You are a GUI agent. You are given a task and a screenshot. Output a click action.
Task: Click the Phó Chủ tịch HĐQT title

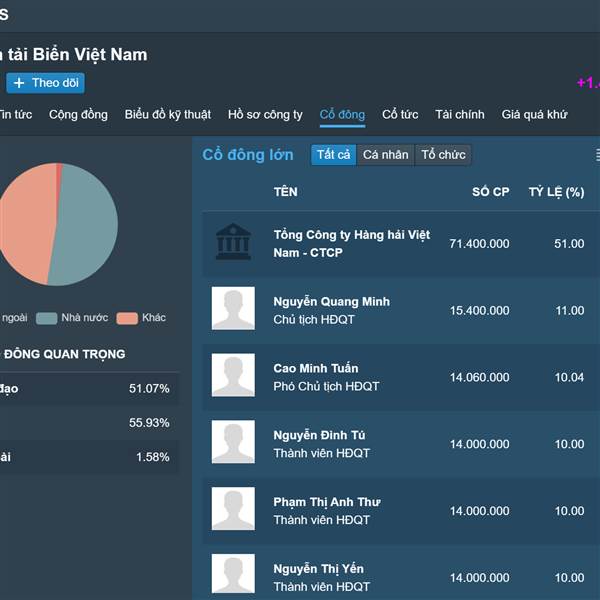(x=326, y=386)
